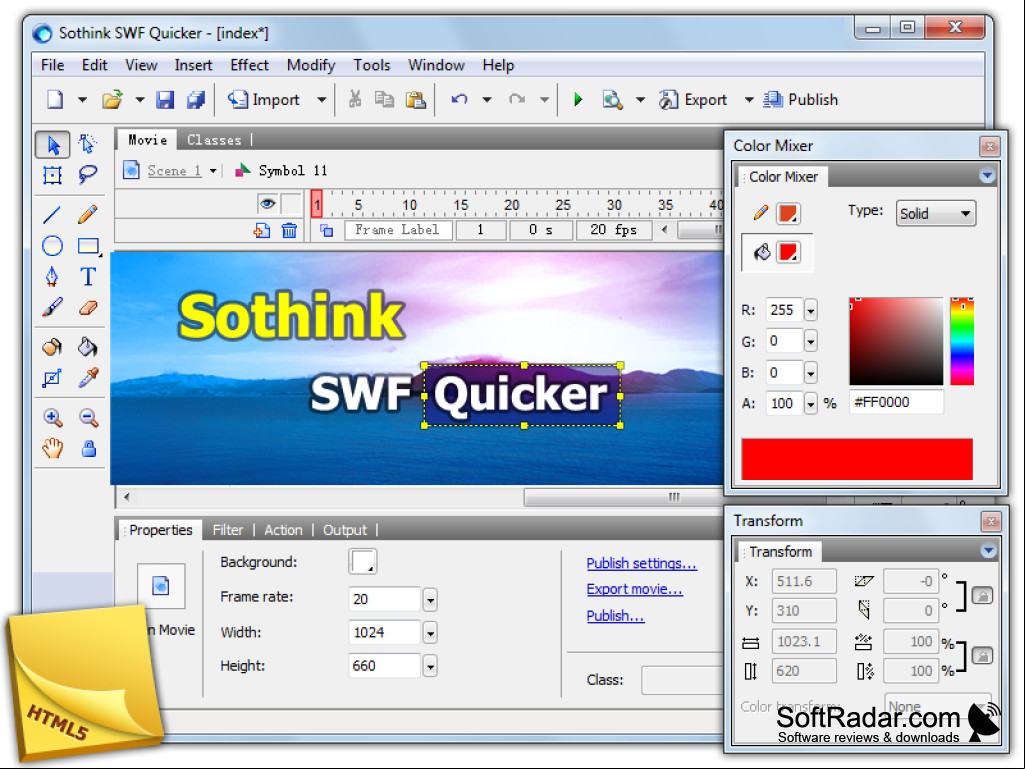Expand the Transform panel options menu
The image size is (1025, 769).
988,551
